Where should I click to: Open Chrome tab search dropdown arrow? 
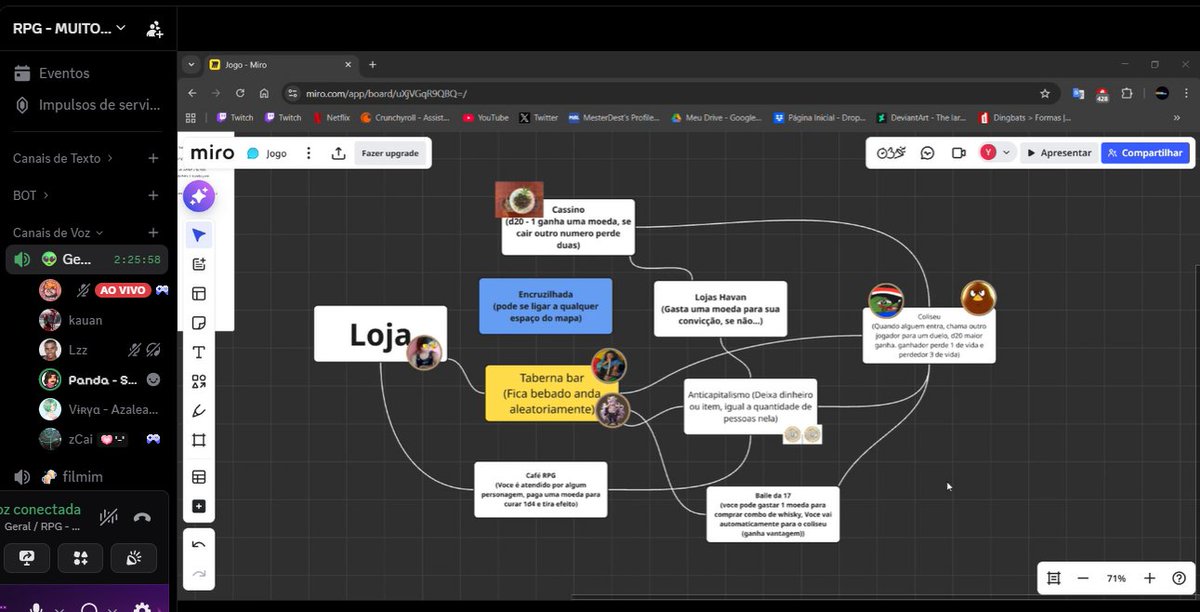coord(192,64)
